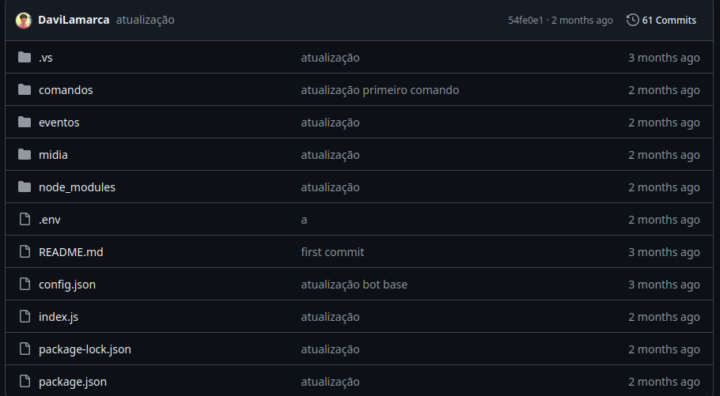
Task: Open commit hash 54fe0e1
Action: pos(525,20)
